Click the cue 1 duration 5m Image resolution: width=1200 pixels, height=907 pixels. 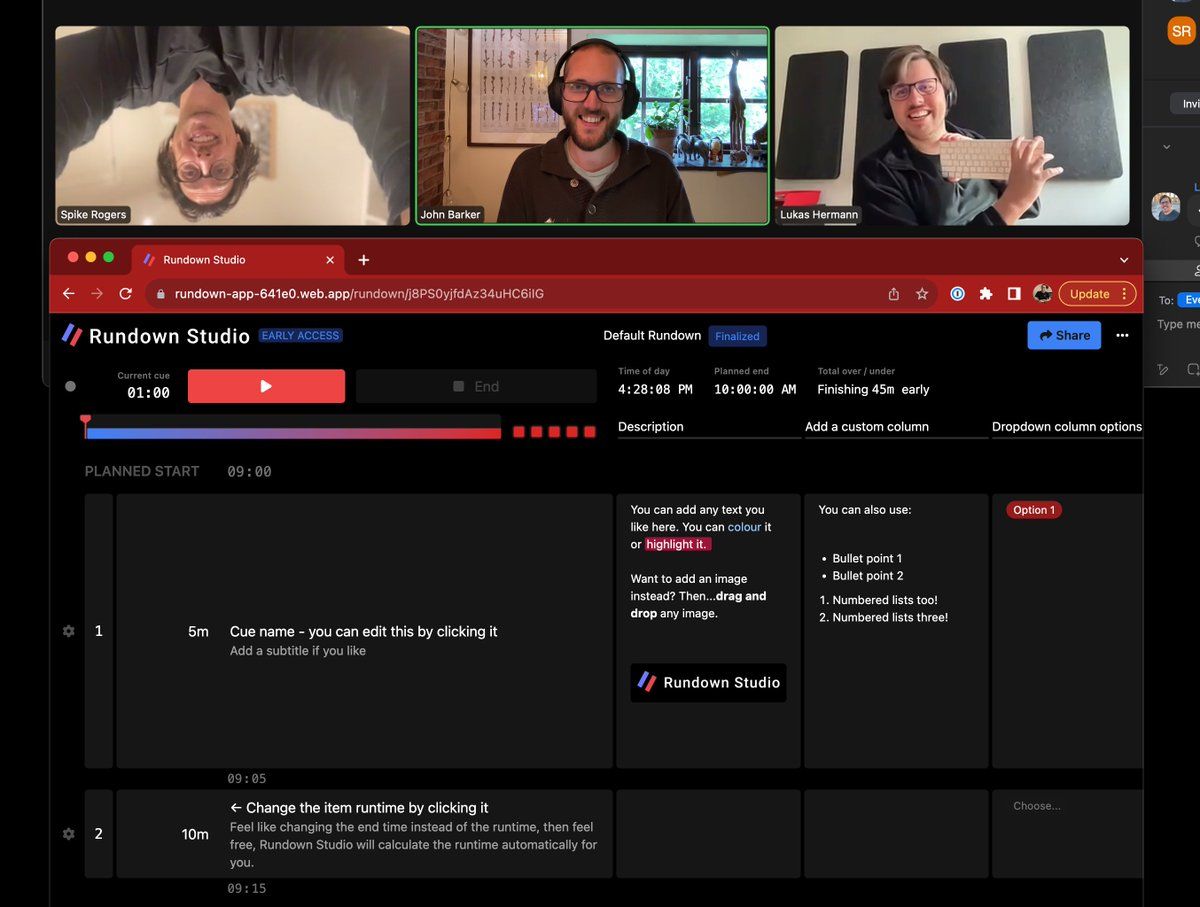tap(198, 631)
